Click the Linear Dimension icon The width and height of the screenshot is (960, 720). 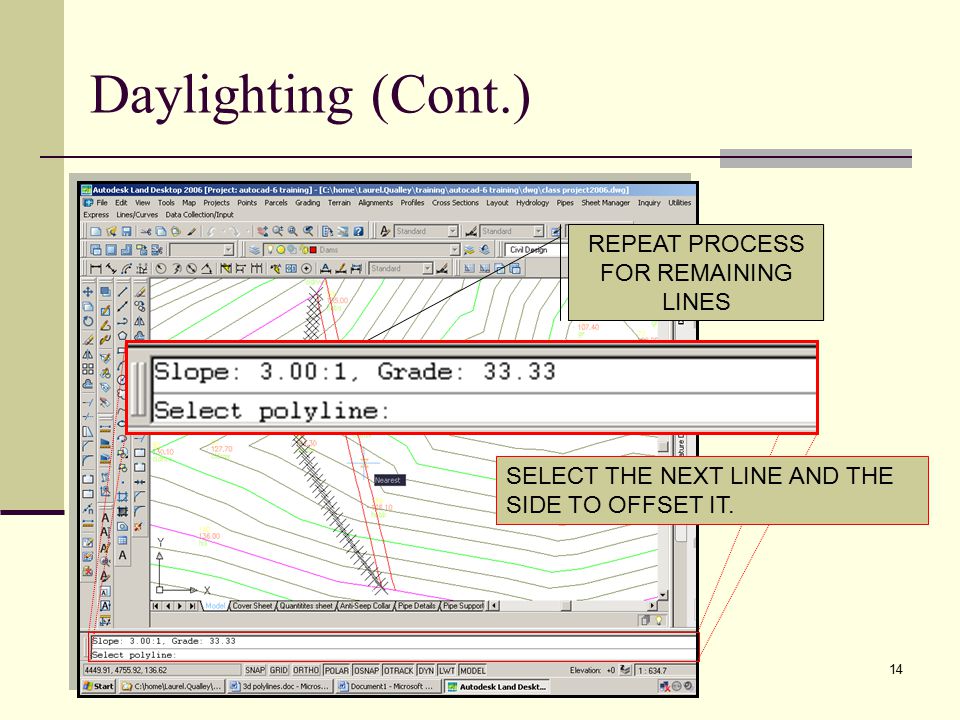[96, 268]
